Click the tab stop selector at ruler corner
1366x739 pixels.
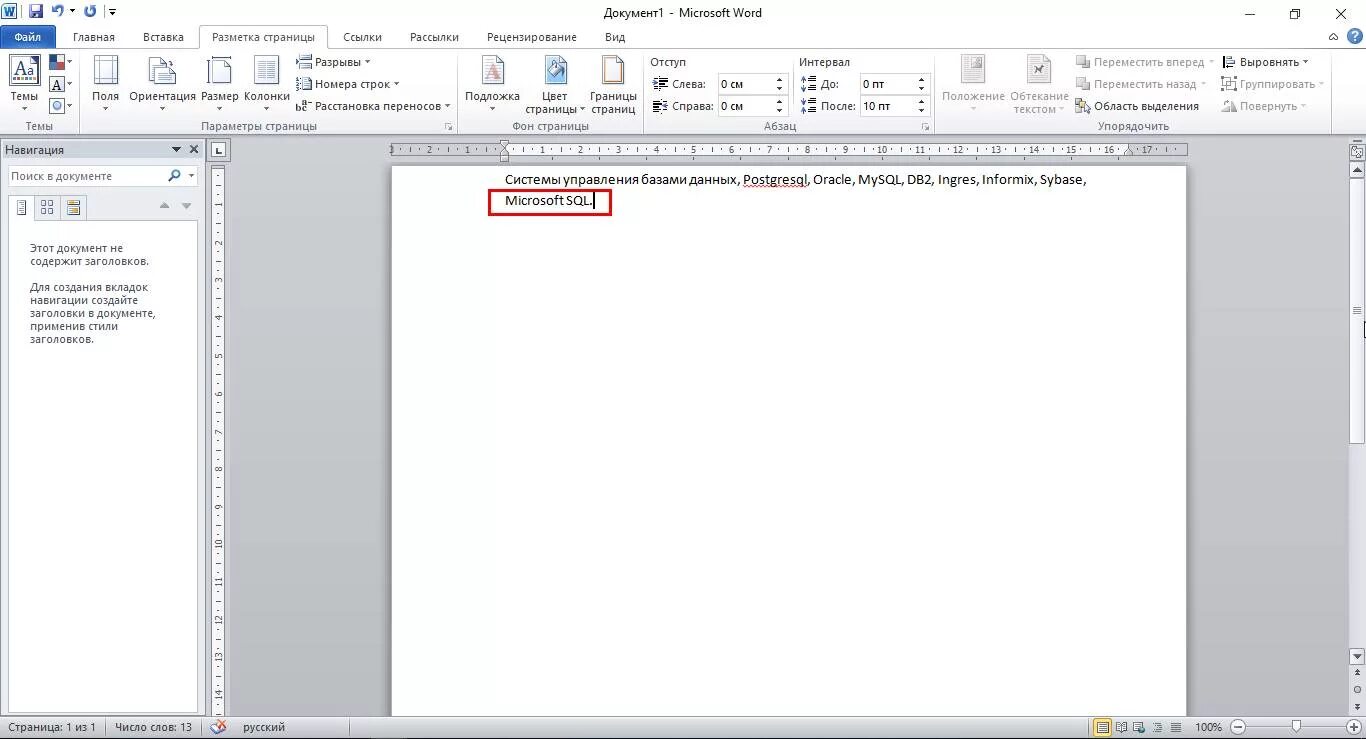point(220,150)
